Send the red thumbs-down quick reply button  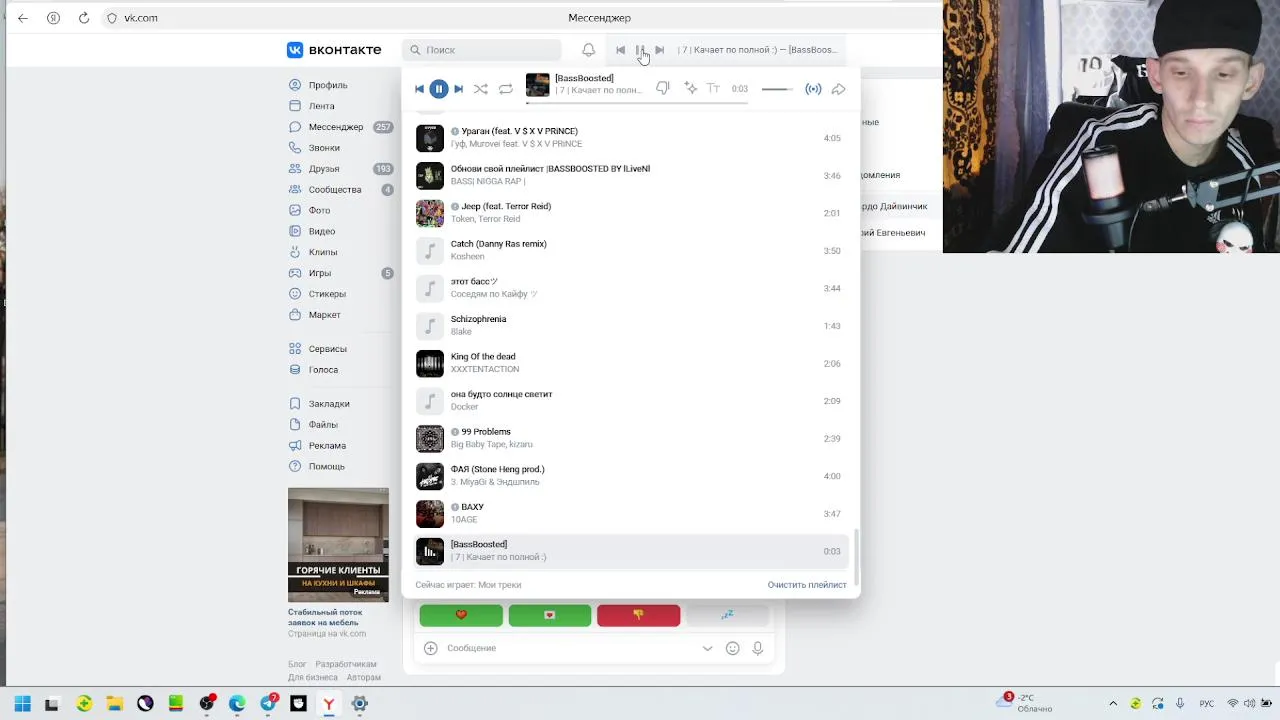coord(638,615)
